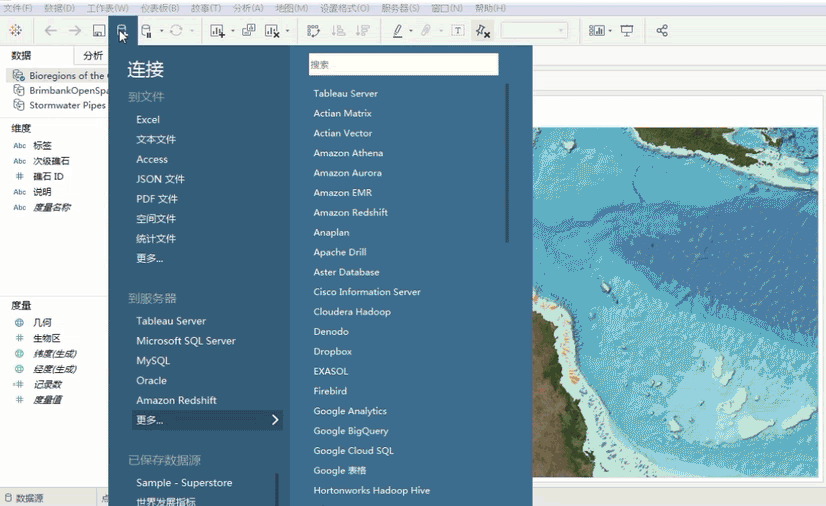Click the undo back arrow icon
826x506 pixels.
click(x=51, y=31)
